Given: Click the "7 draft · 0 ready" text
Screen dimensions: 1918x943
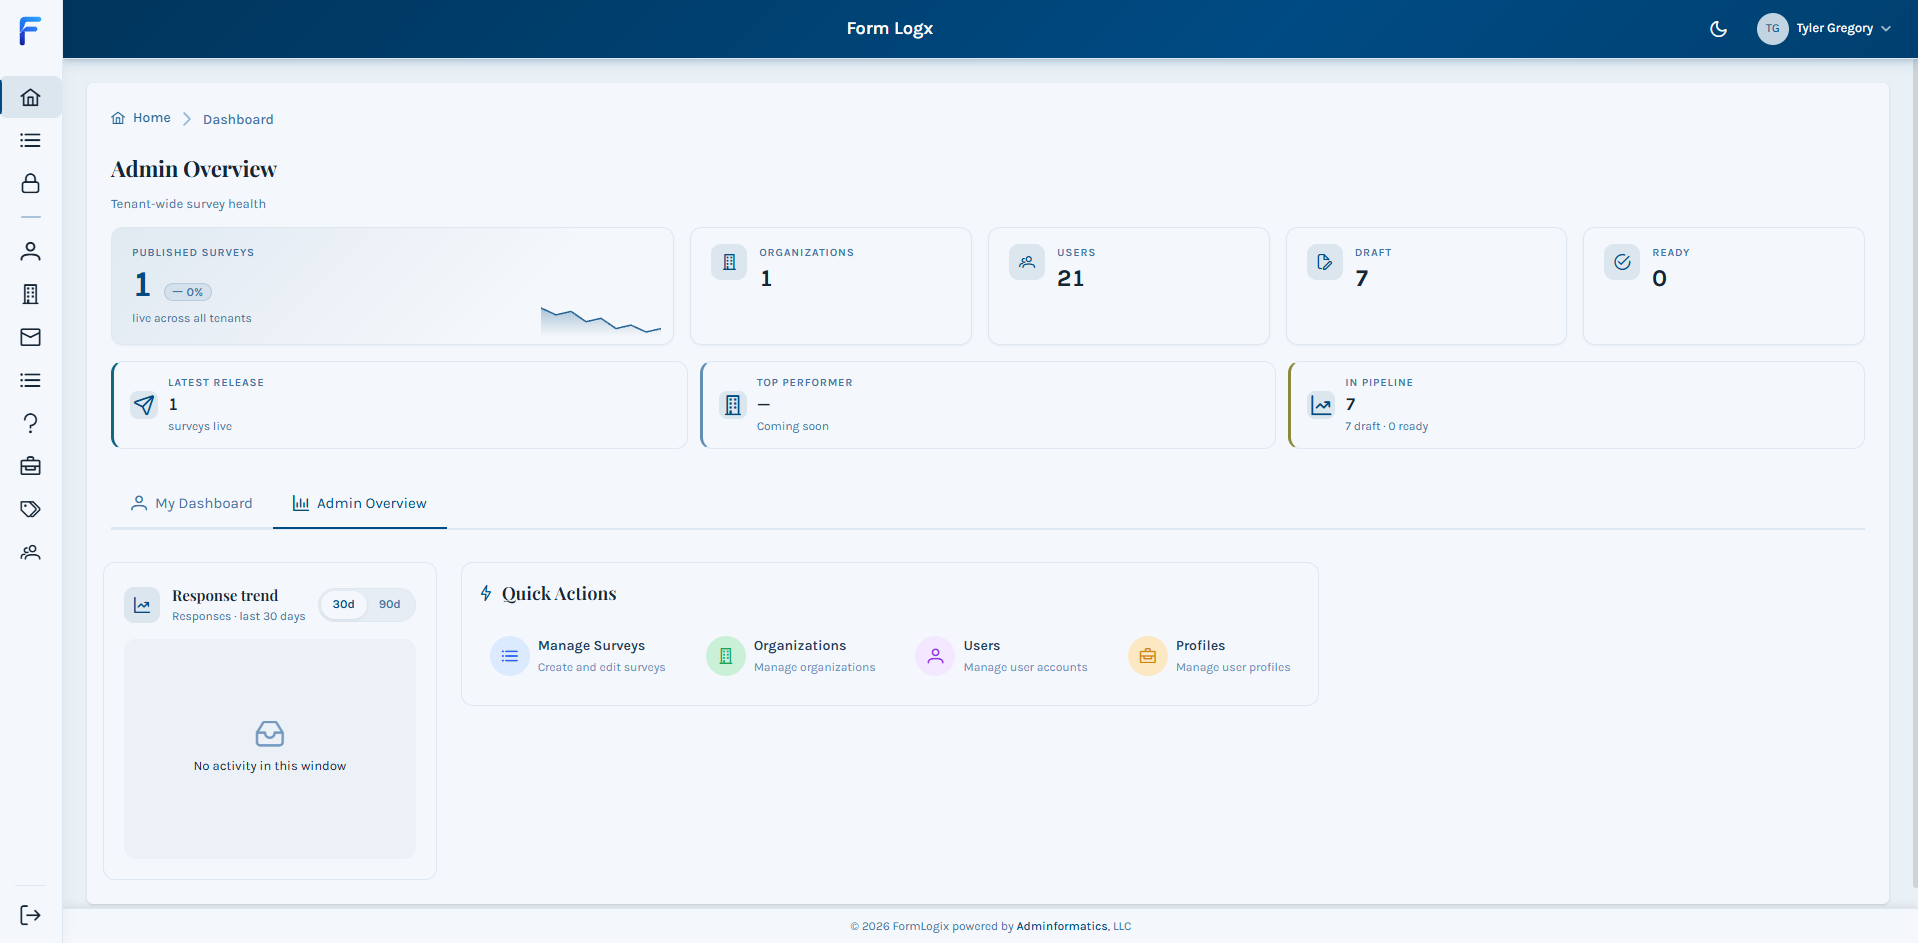Looking at the screenshot, I should click(1386, 427).
